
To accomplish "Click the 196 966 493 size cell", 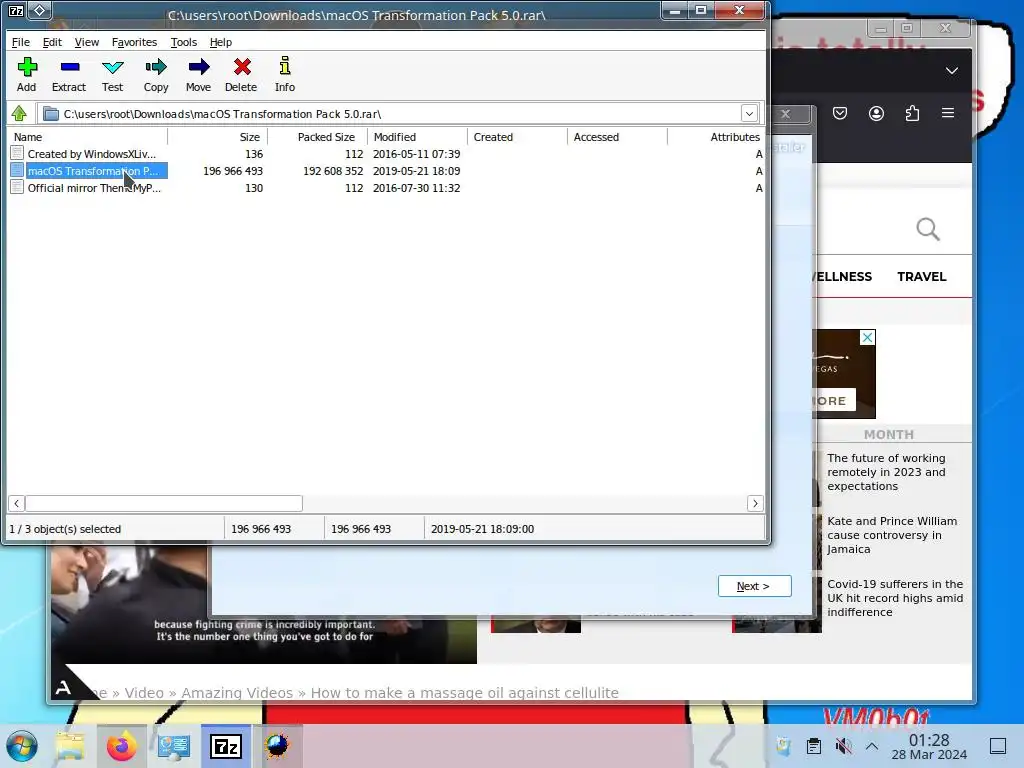I will click(x=233, y=171).
